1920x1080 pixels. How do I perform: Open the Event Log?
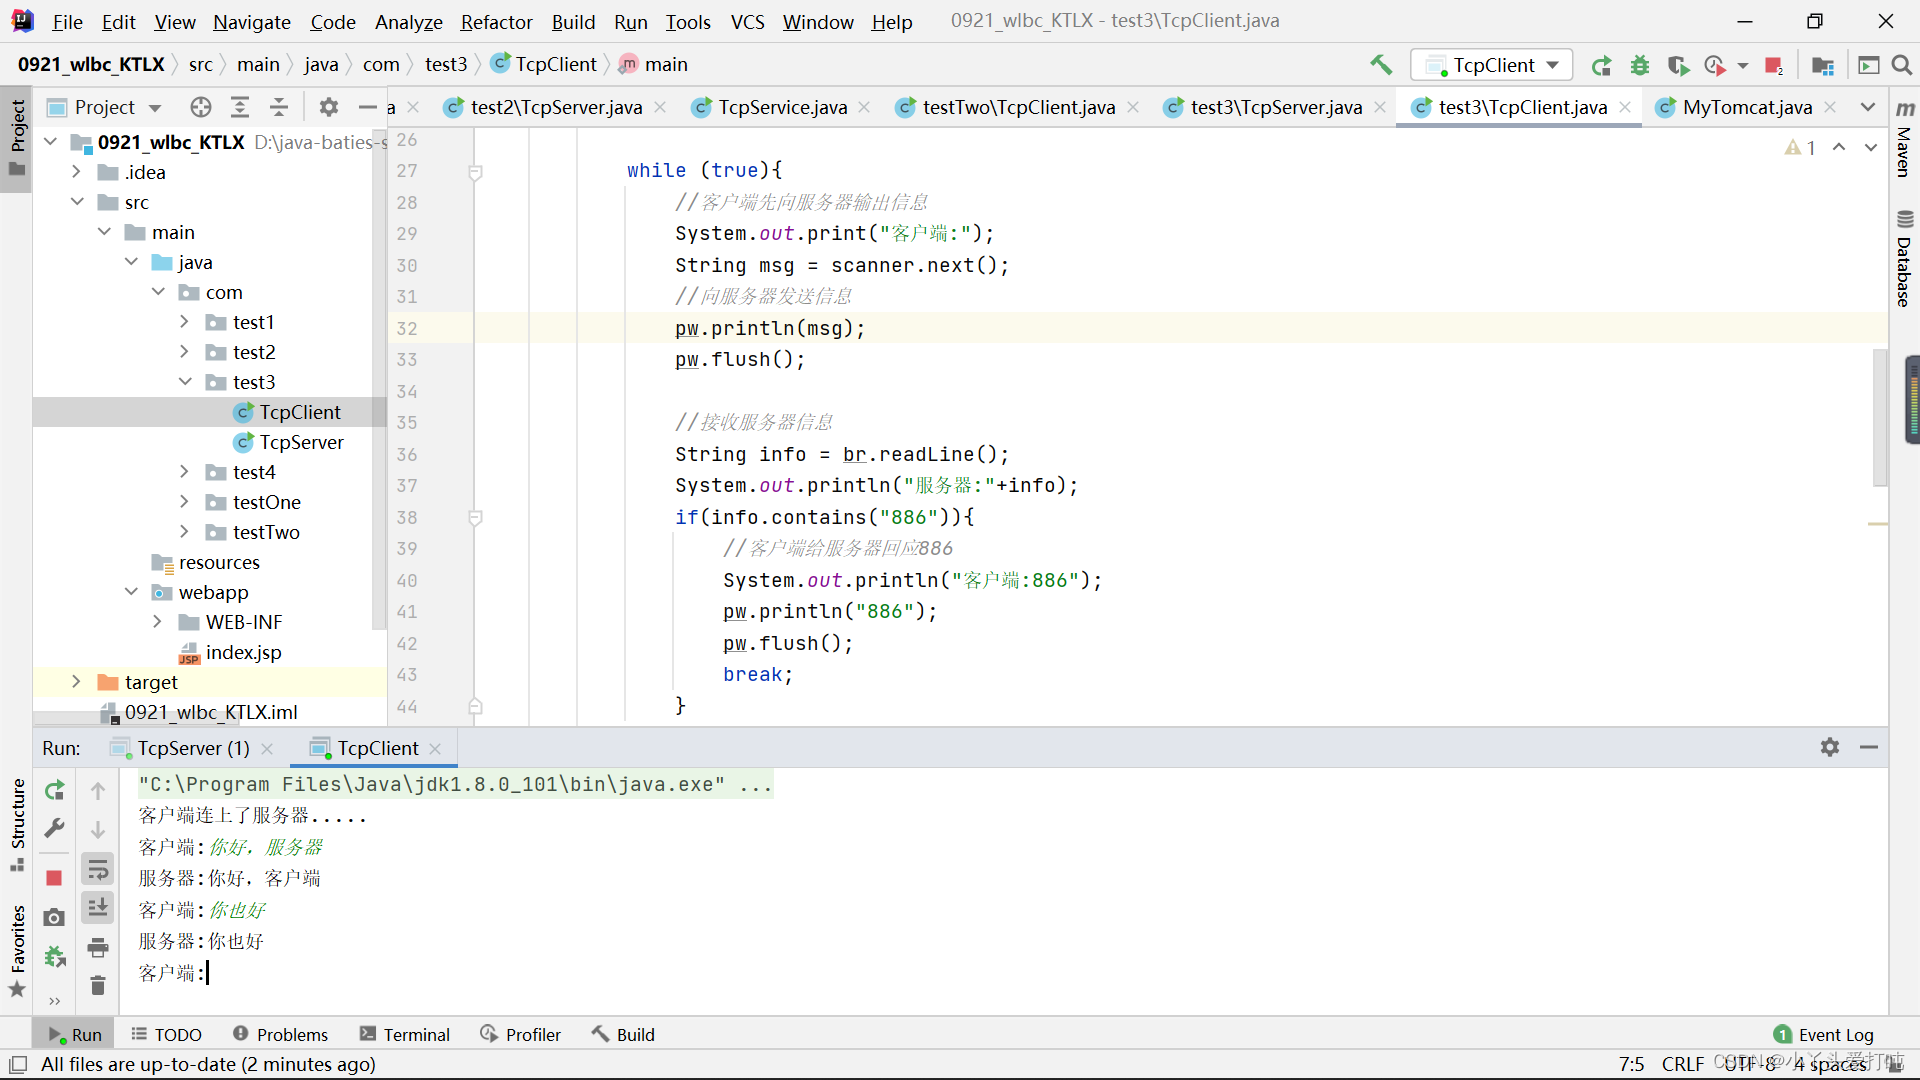[1824, 1034]
